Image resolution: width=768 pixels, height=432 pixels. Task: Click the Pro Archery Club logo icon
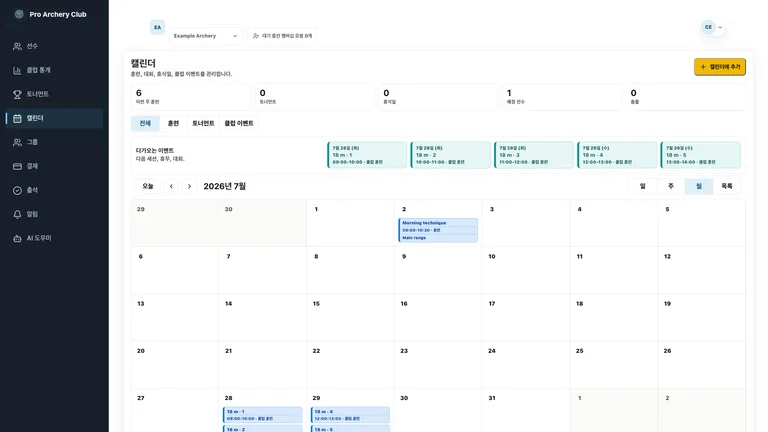pyautogui.click(x=19, y=14)
